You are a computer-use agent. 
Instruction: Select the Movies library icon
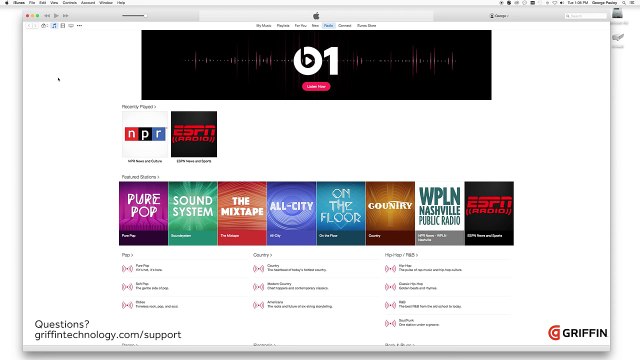pyautogui.click(x=63, y=26)
